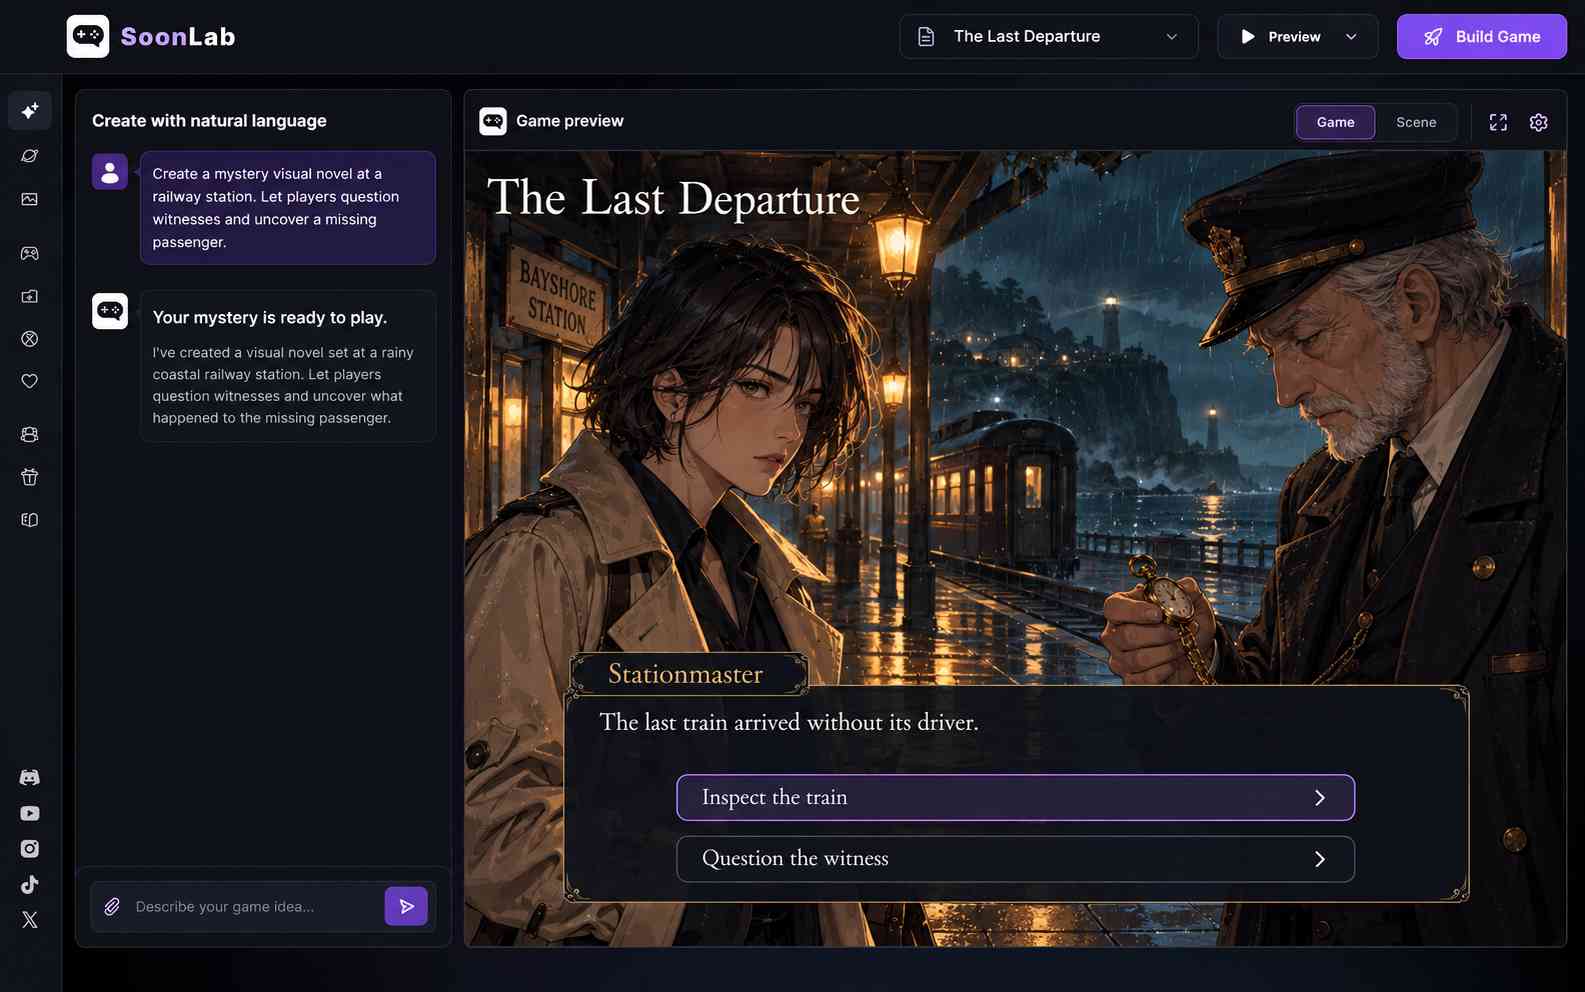This screenshot has width=1585, height=992.
Task: Click the gift box sidebar icon
Action: [30, 477]
